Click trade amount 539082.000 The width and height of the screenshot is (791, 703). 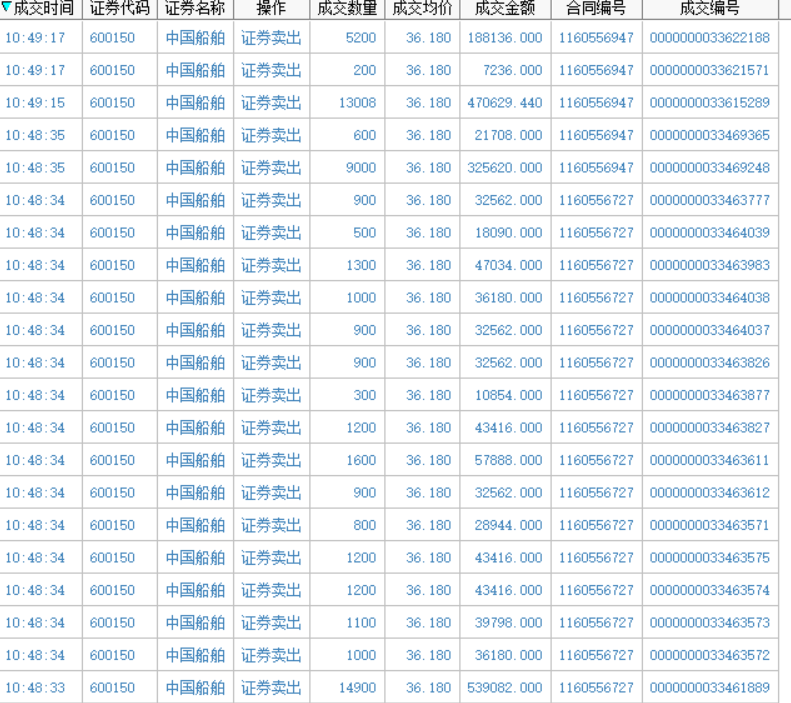[504, 688]
